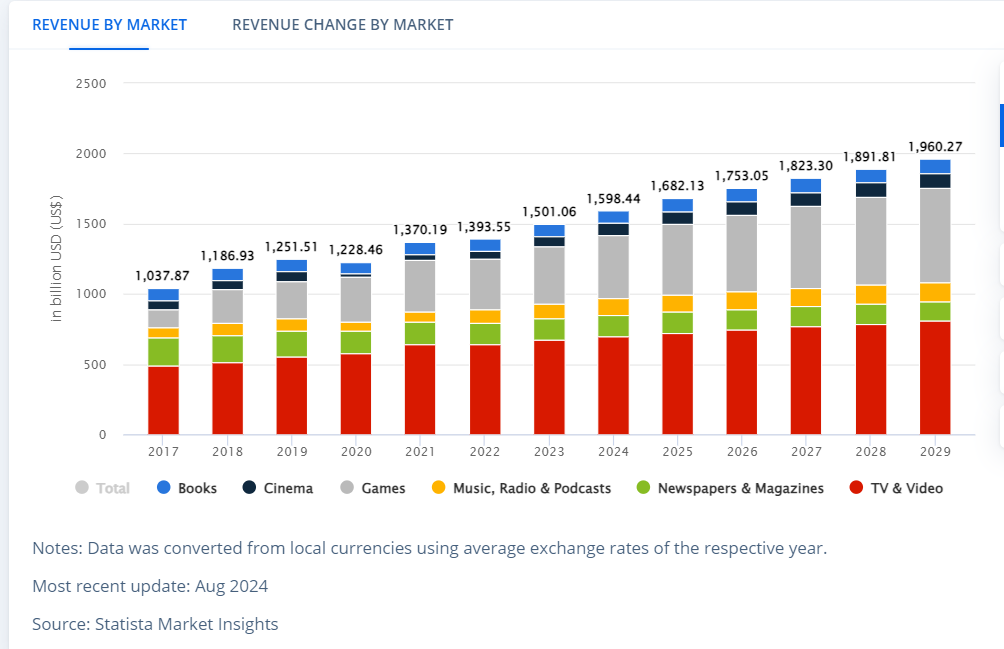Click the 2021 x-axis year label

tap(420, 452)
